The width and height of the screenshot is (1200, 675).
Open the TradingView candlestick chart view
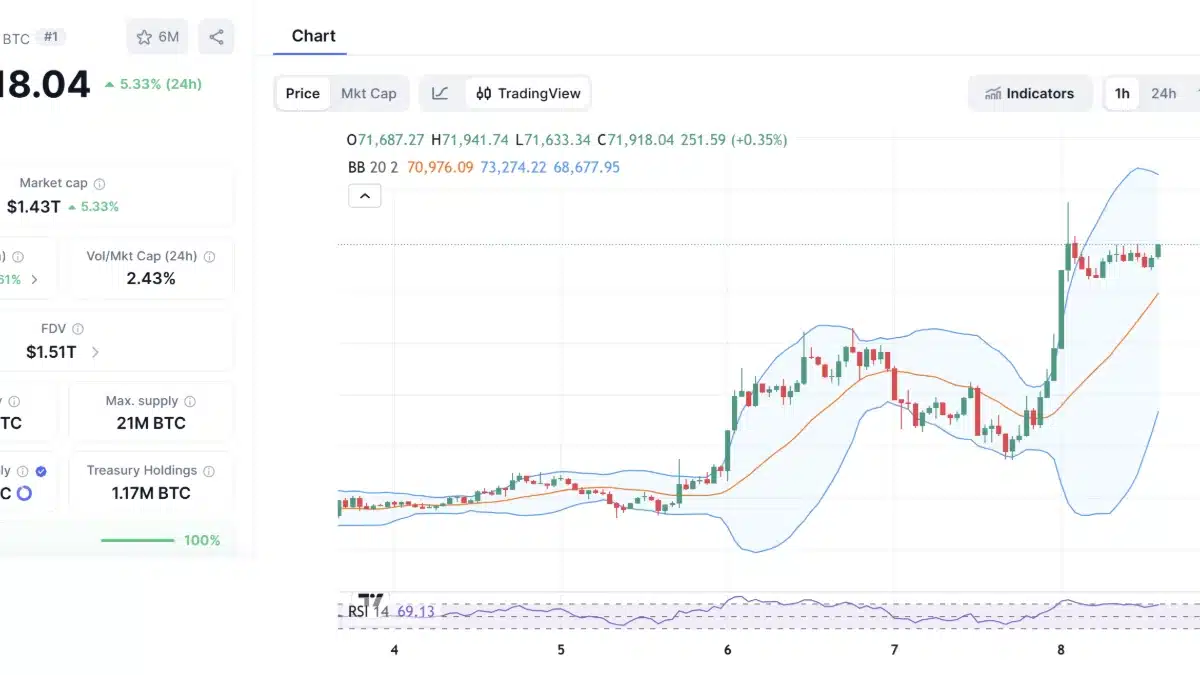528,93
